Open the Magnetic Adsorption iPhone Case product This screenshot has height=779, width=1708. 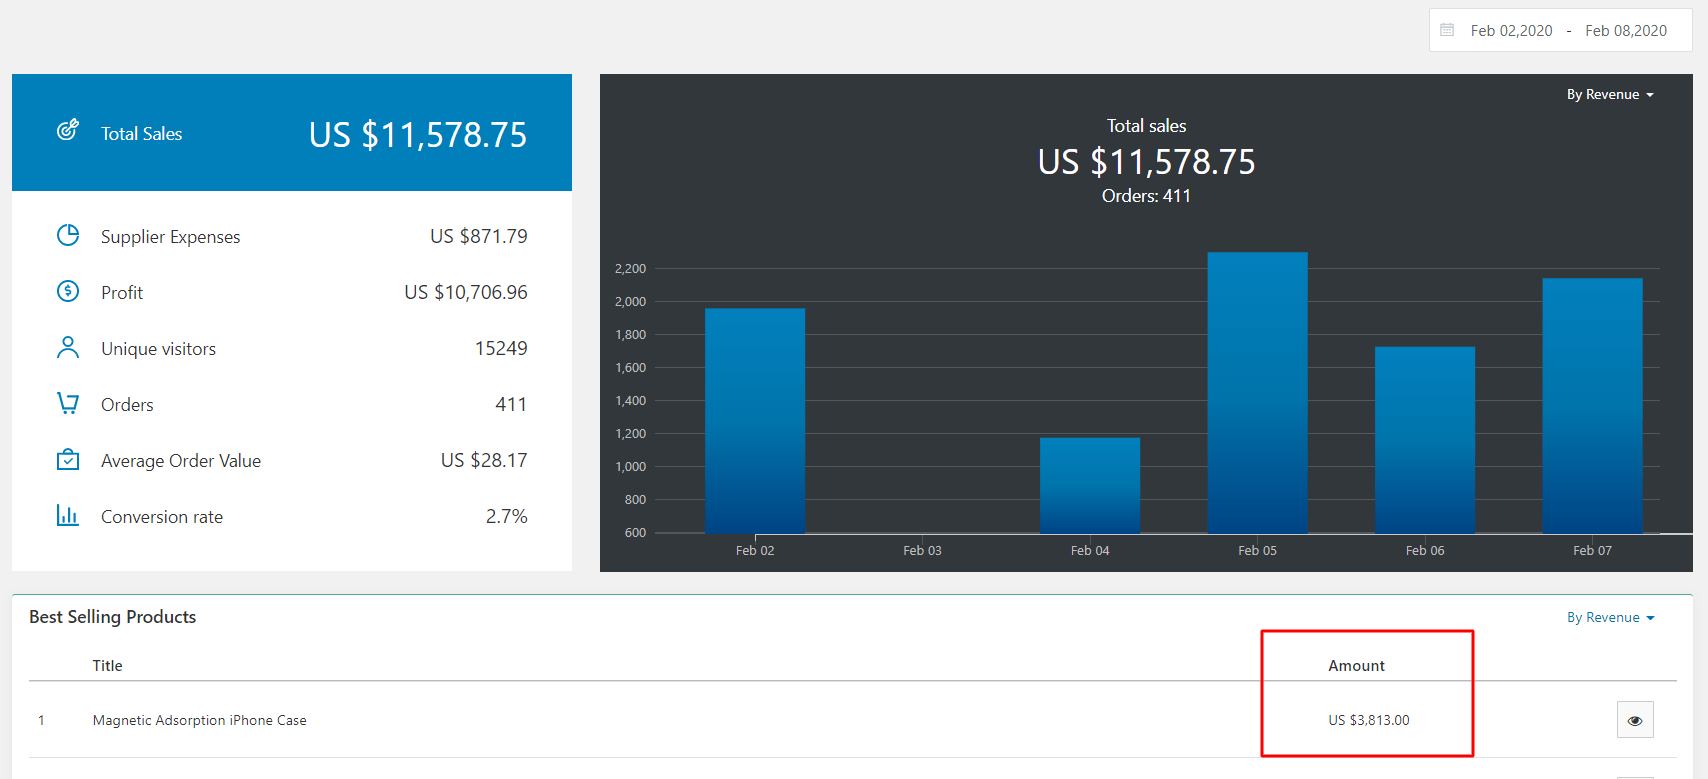click(200, 720)
